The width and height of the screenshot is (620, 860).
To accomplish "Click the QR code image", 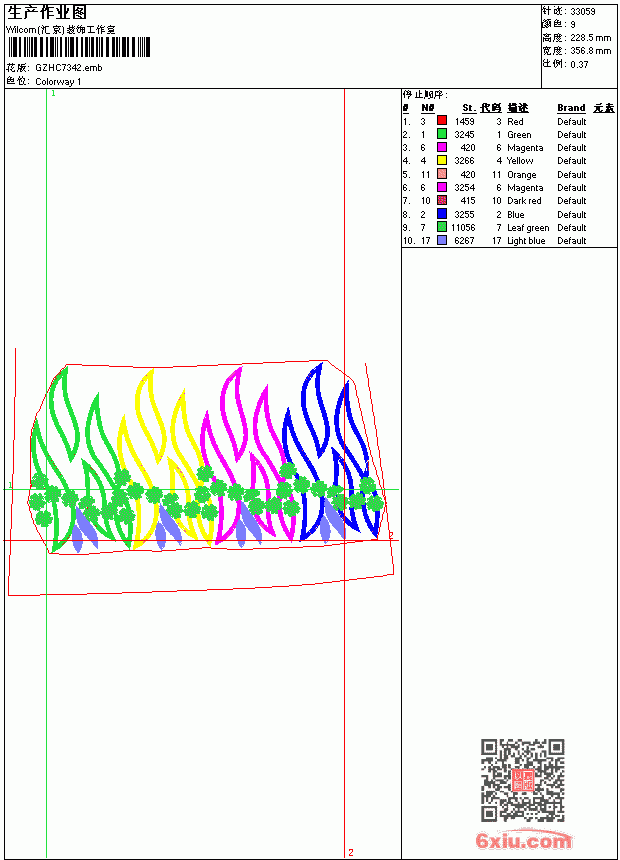I will tap(523, 780).
